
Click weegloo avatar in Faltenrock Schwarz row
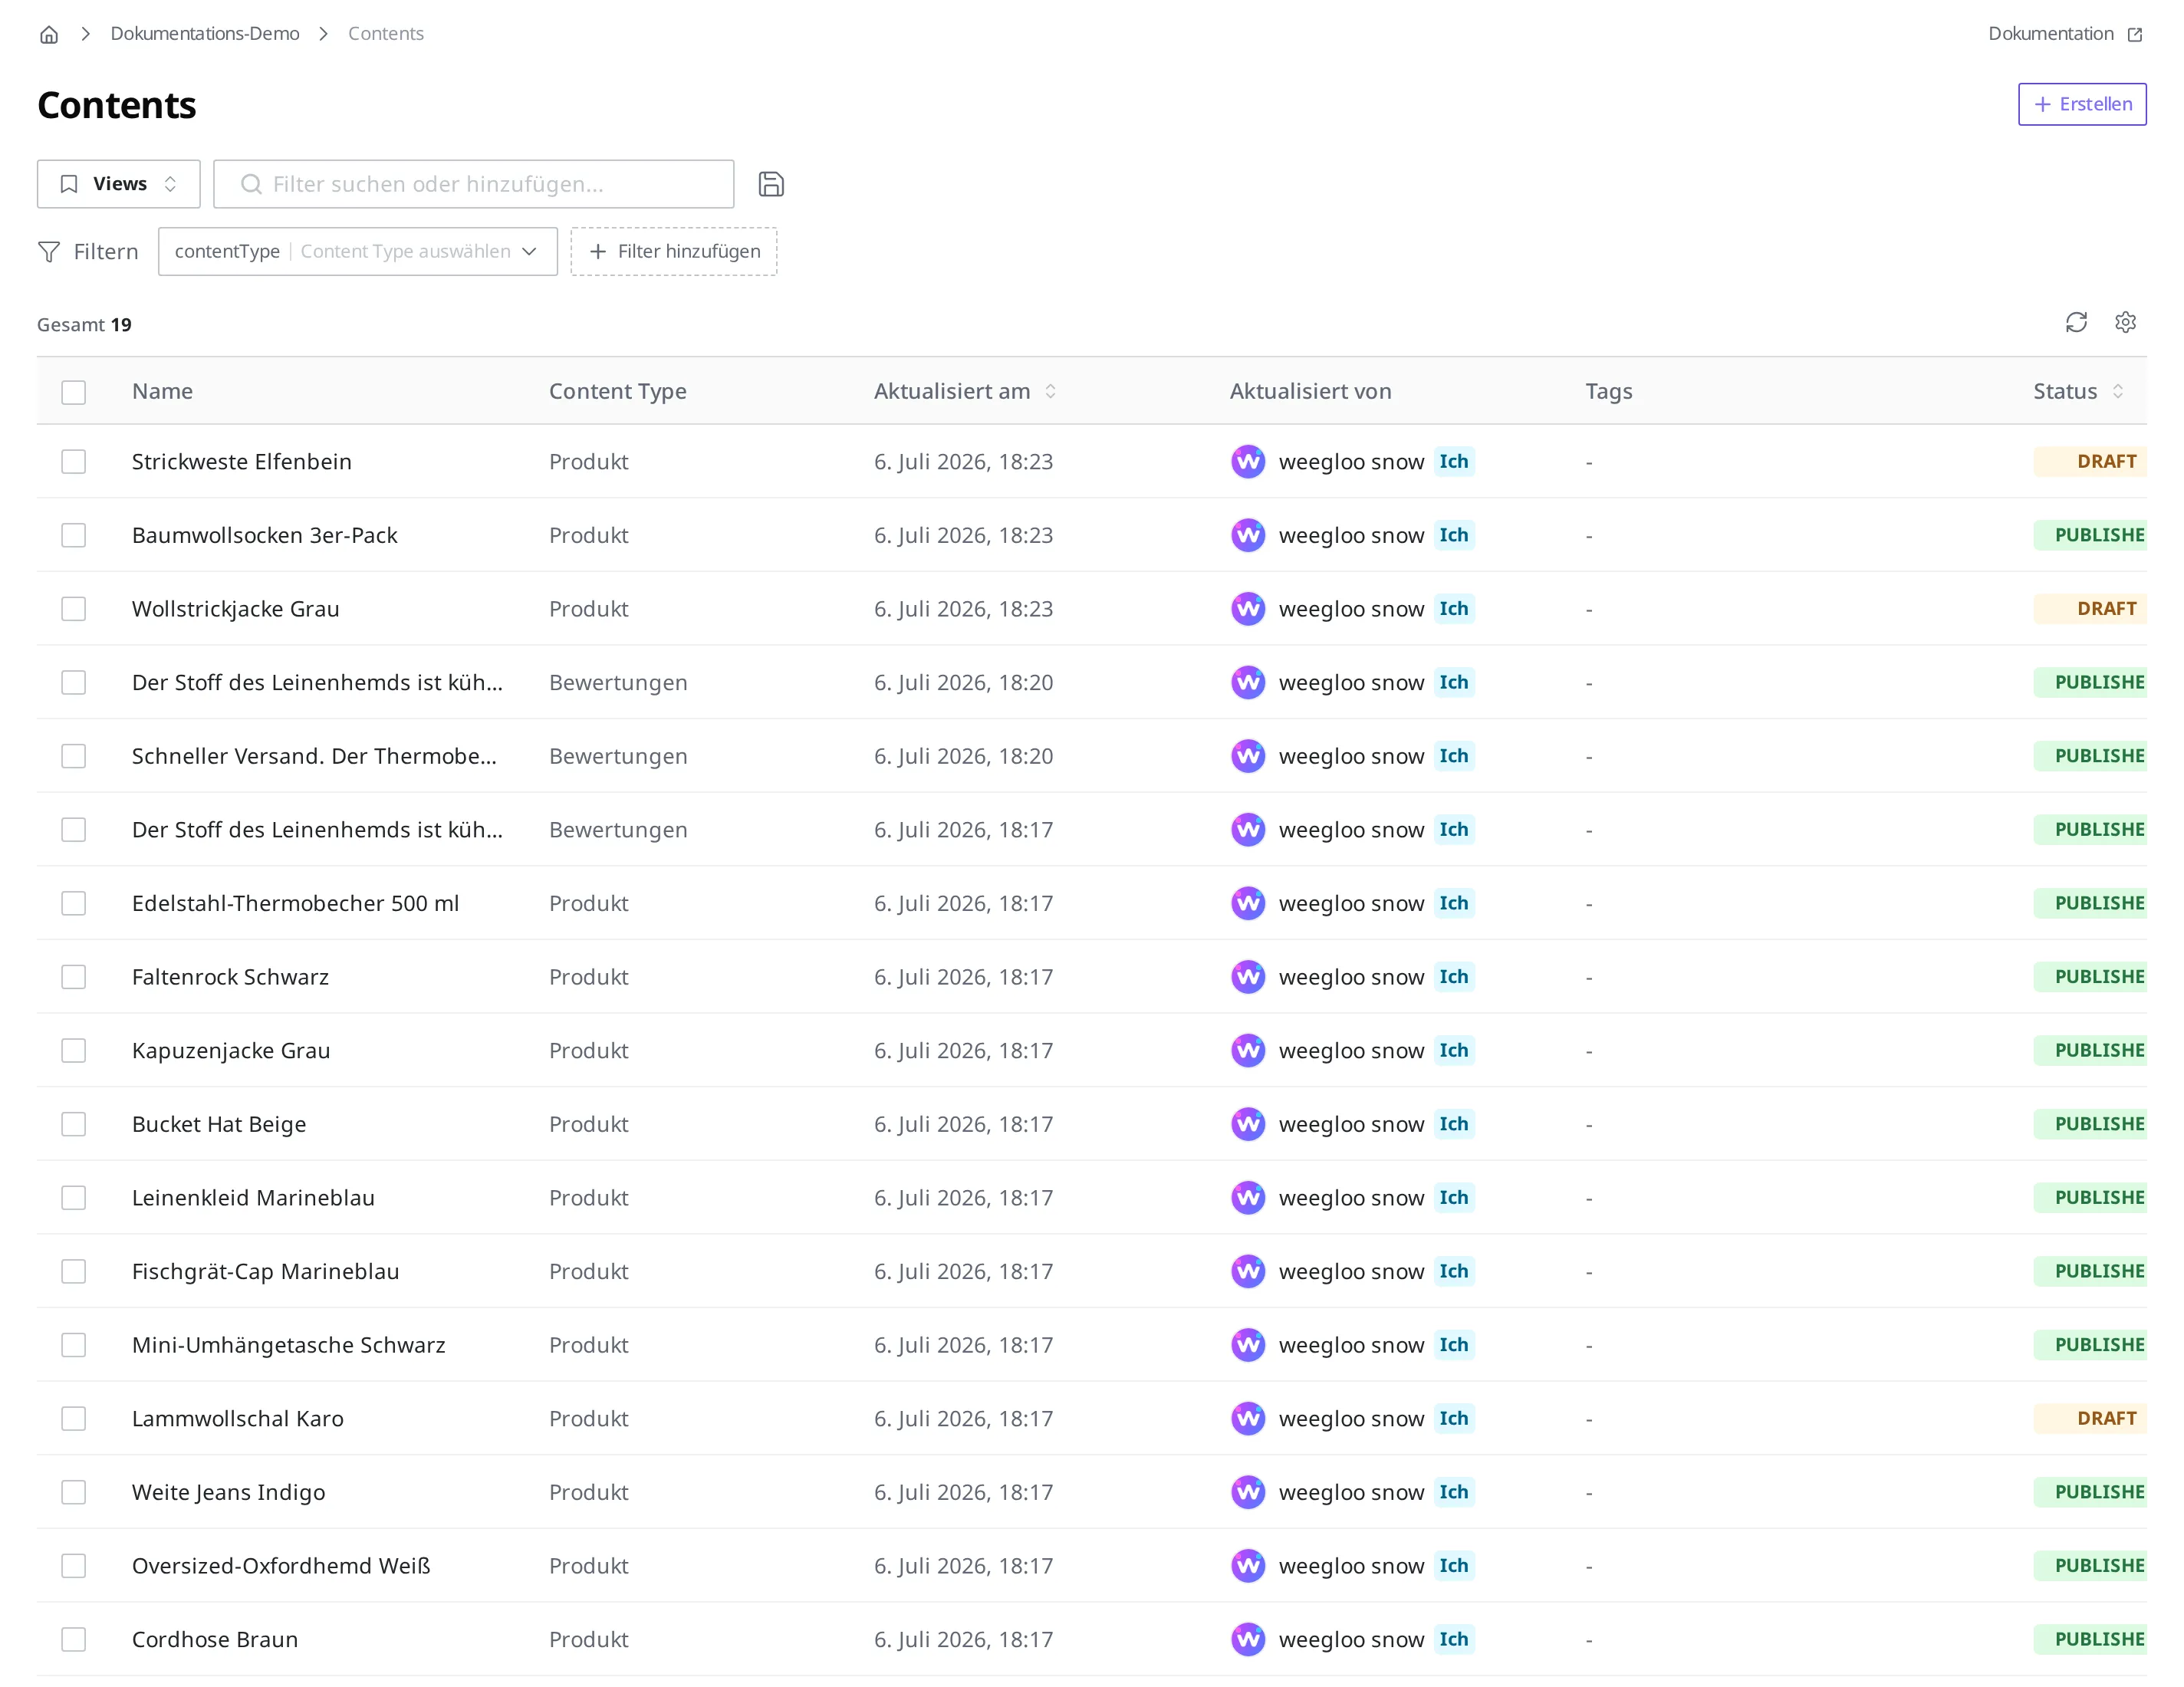pyautogui.click(x=1248, y=976)
